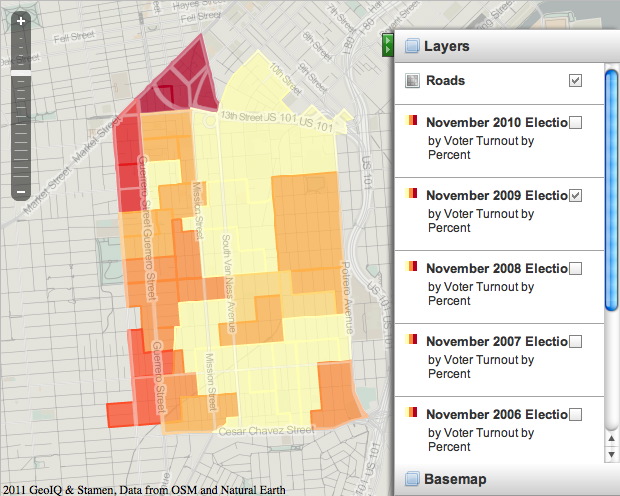Click the November 2008 Election legend icon

click(411, 268)
